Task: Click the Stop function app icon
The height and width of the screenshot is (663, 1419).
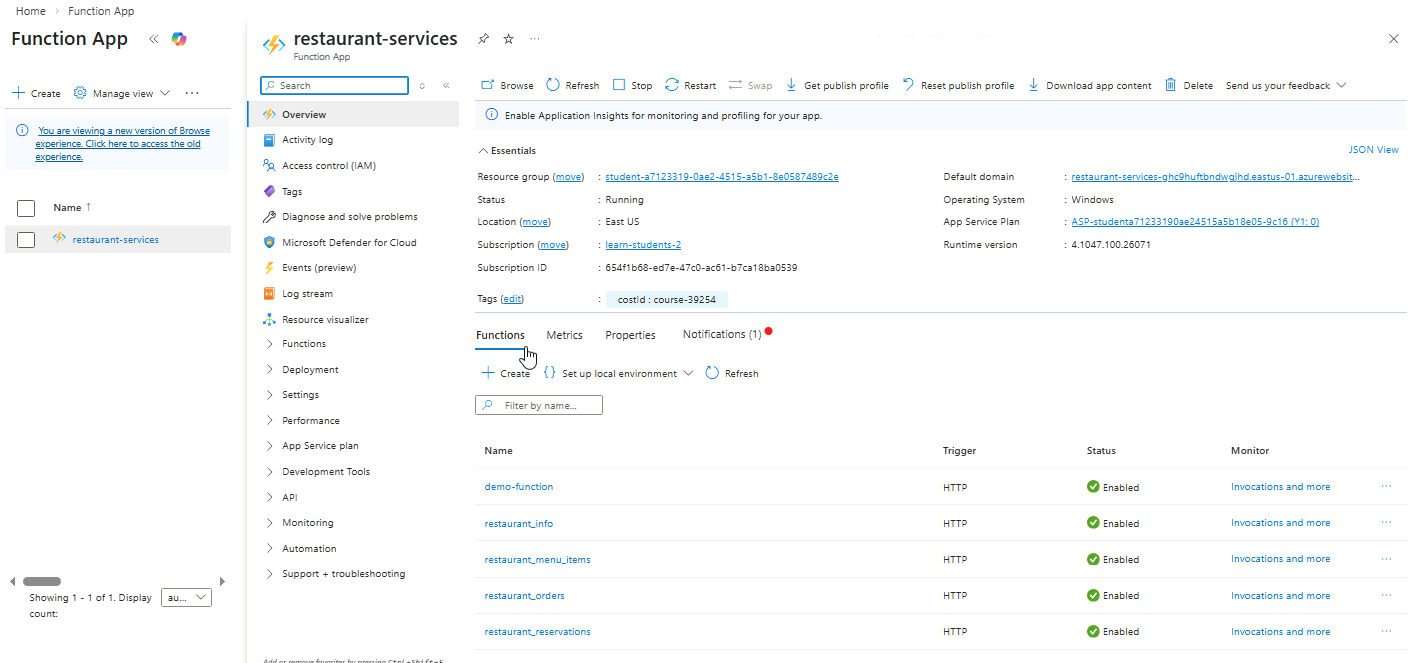Action: point(619,86)
